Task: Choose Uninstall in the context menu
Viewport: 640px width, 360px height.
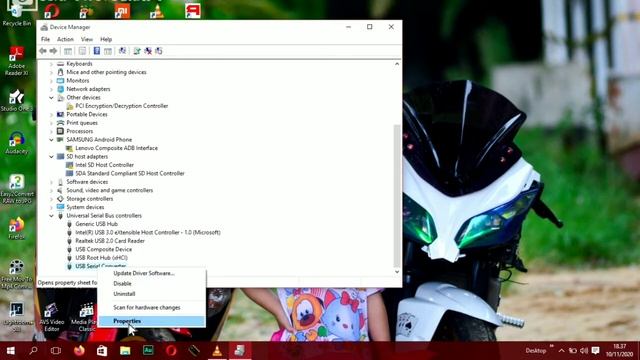Action: tap(124, 293)
